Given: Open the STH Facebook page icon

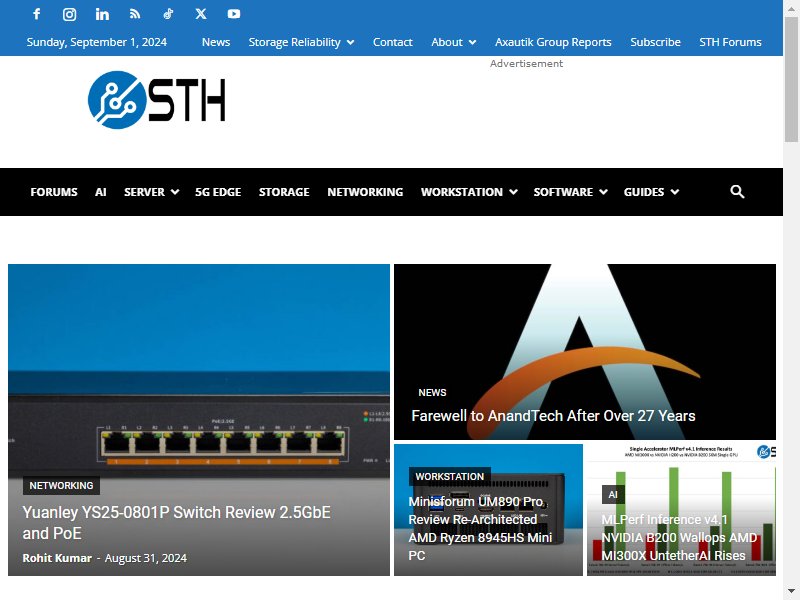Looking at the screenshot, I should pos(36,14).
